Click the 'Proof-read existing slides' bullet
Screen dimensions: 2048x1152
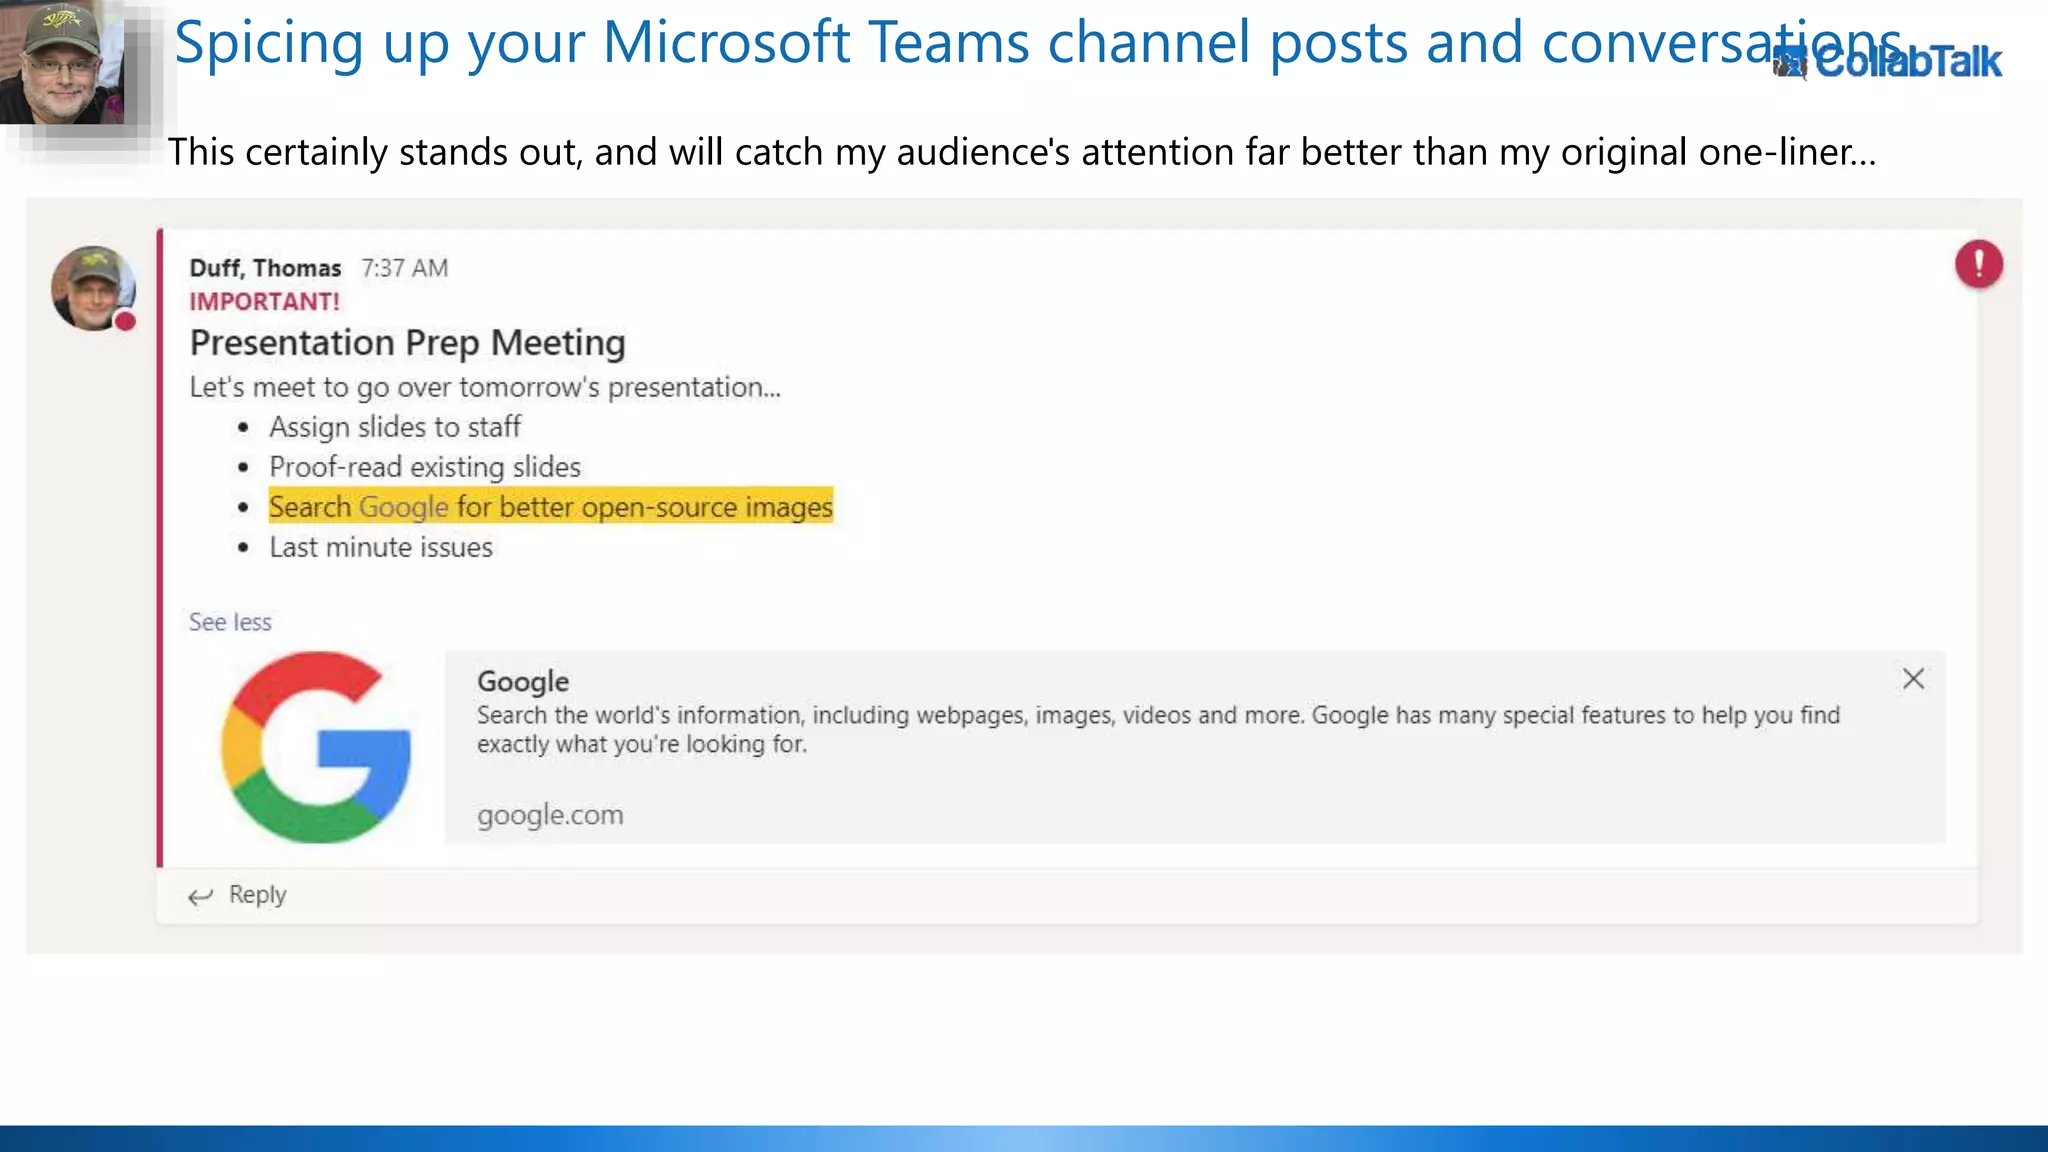tap(425, 467)
